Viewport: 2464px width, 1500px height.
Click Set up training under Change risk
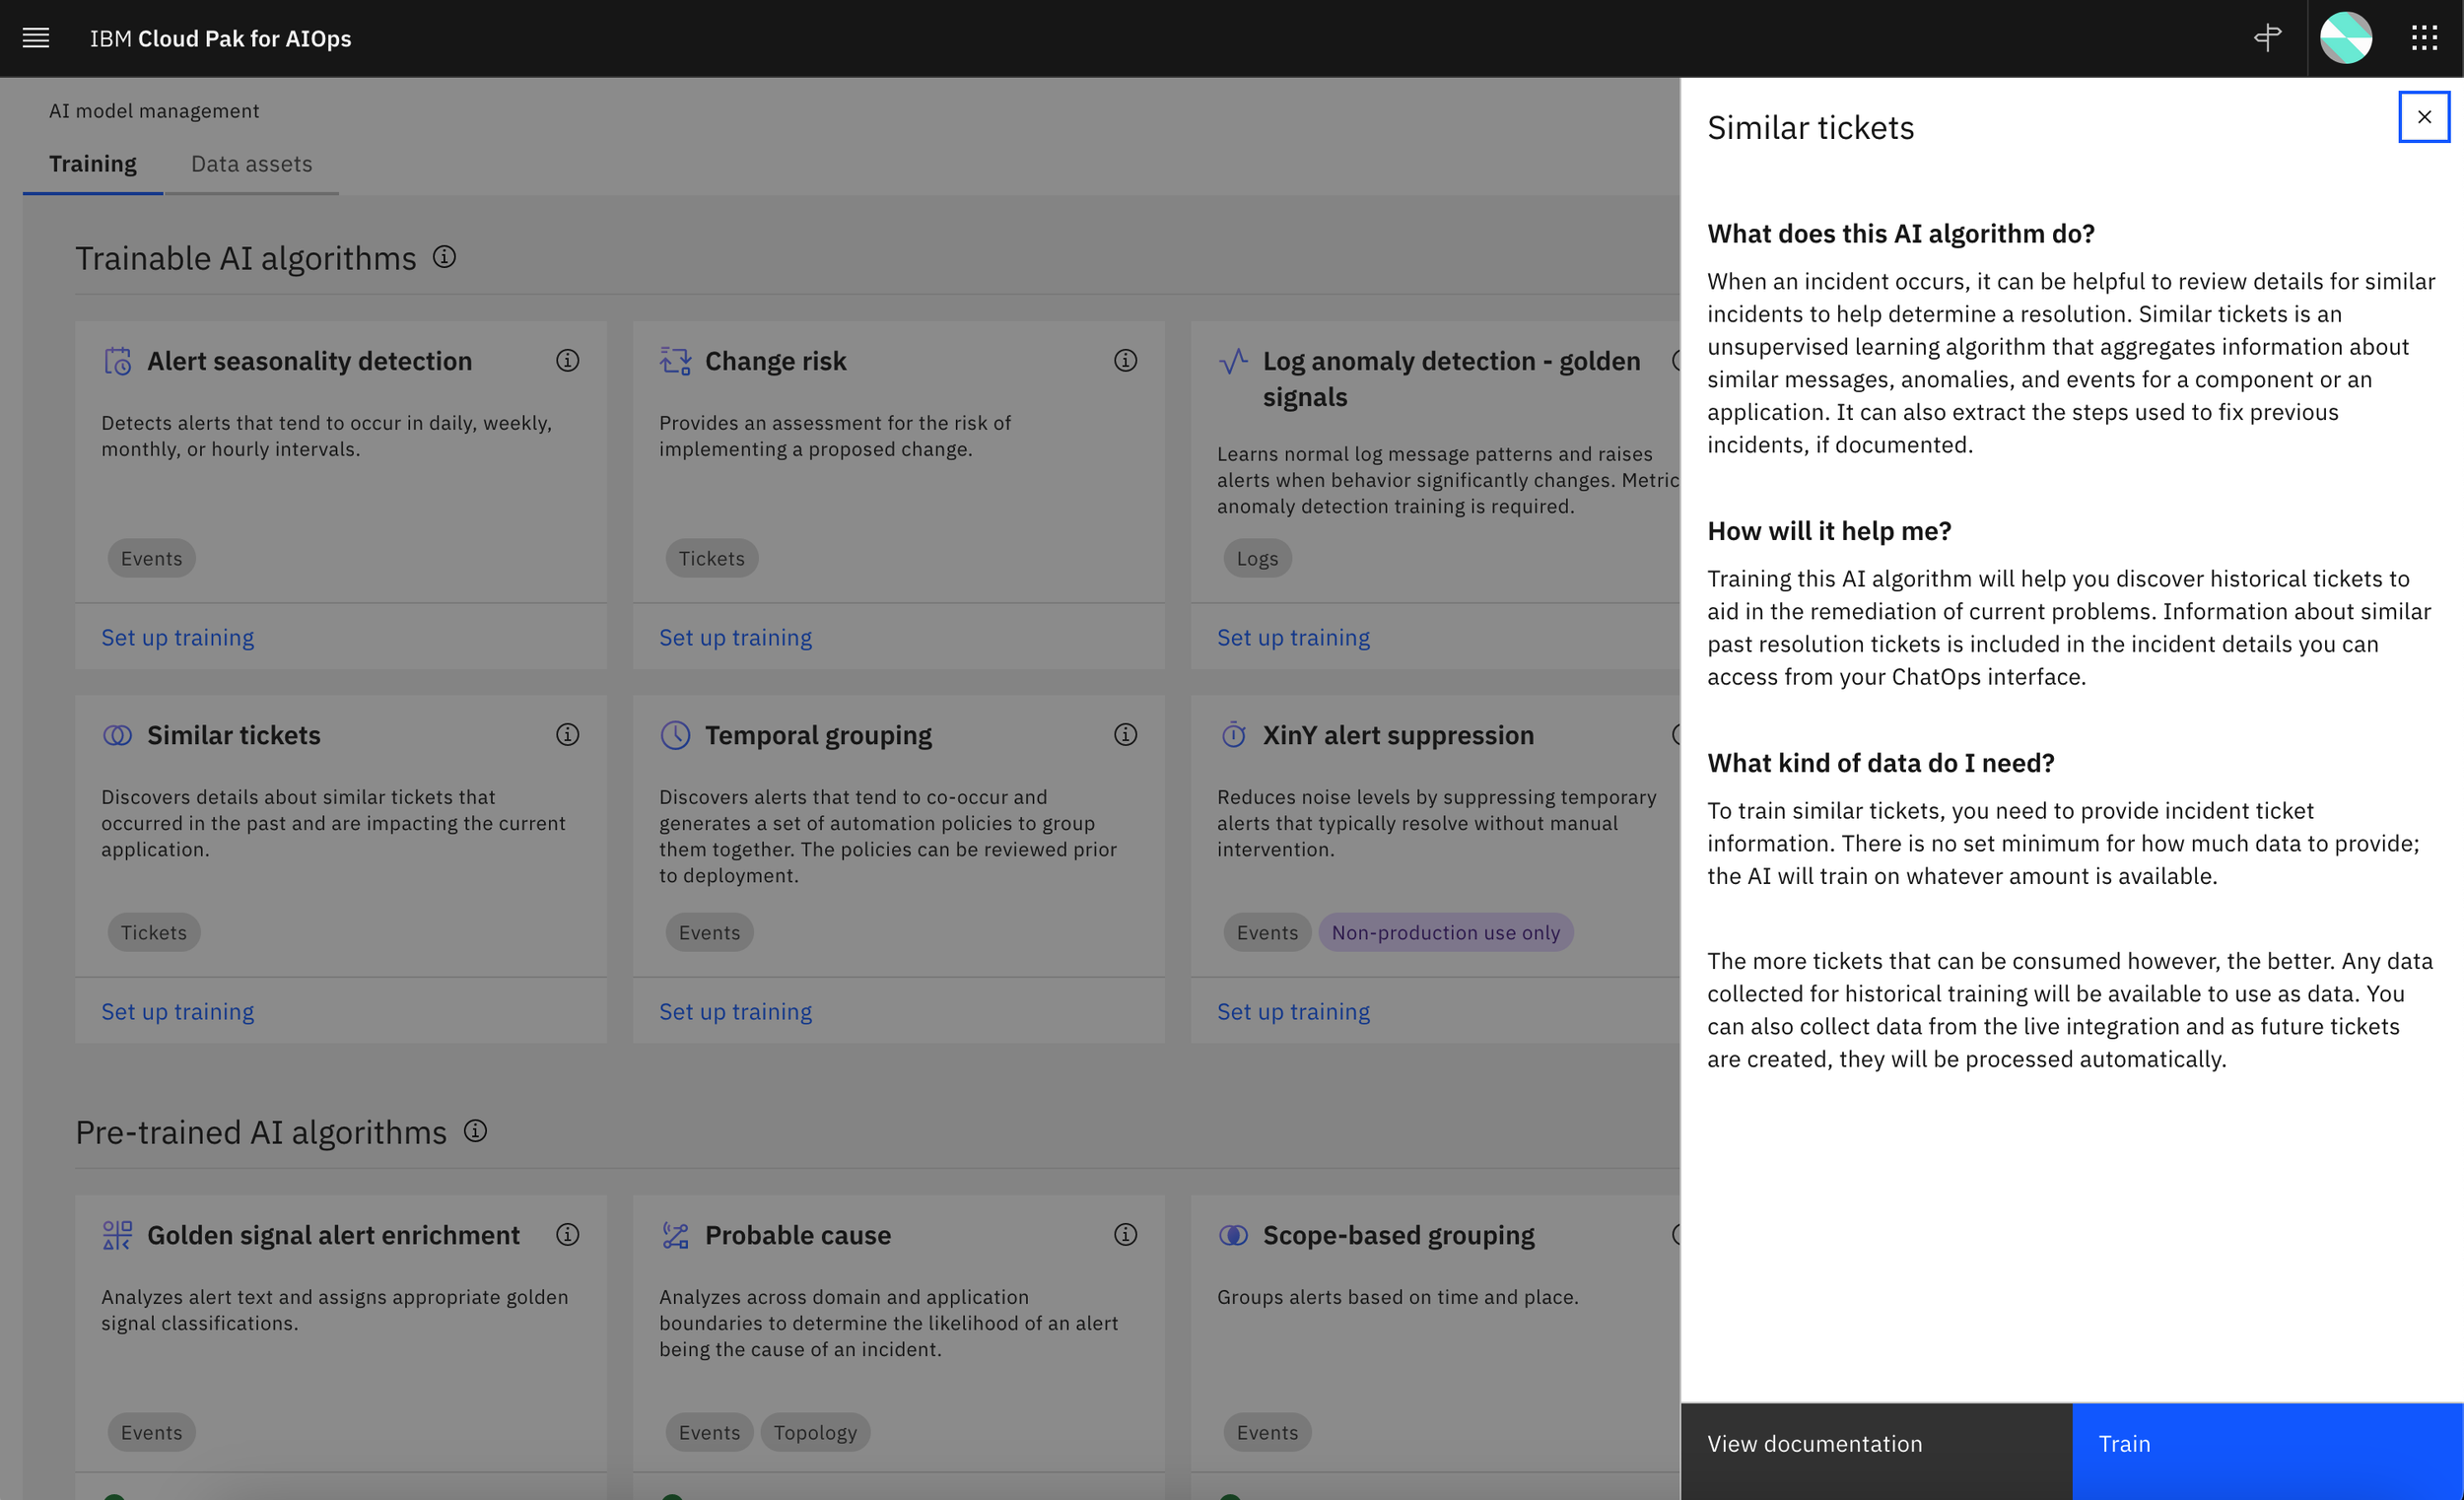pos(735,637)
